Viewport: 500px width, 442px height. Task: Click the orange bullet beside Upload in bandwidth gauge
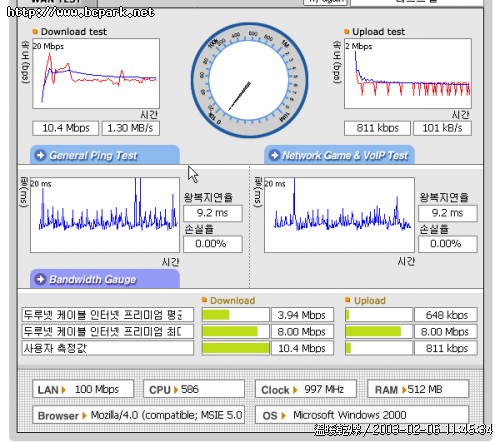click(348, 300)
